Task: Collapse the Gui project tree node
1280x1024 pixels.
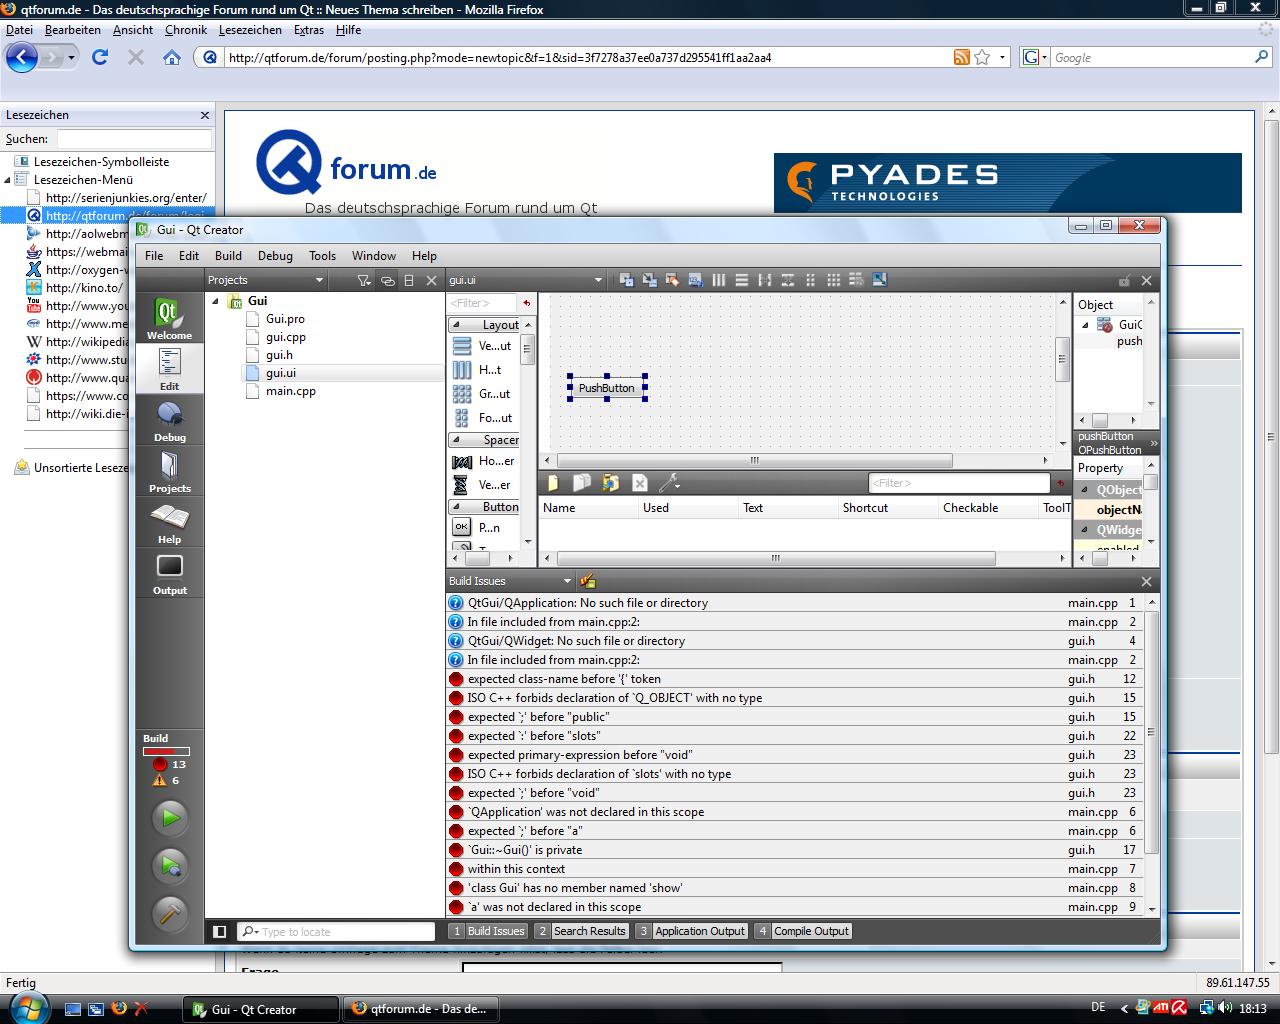Action: click(x=215, y=301)
